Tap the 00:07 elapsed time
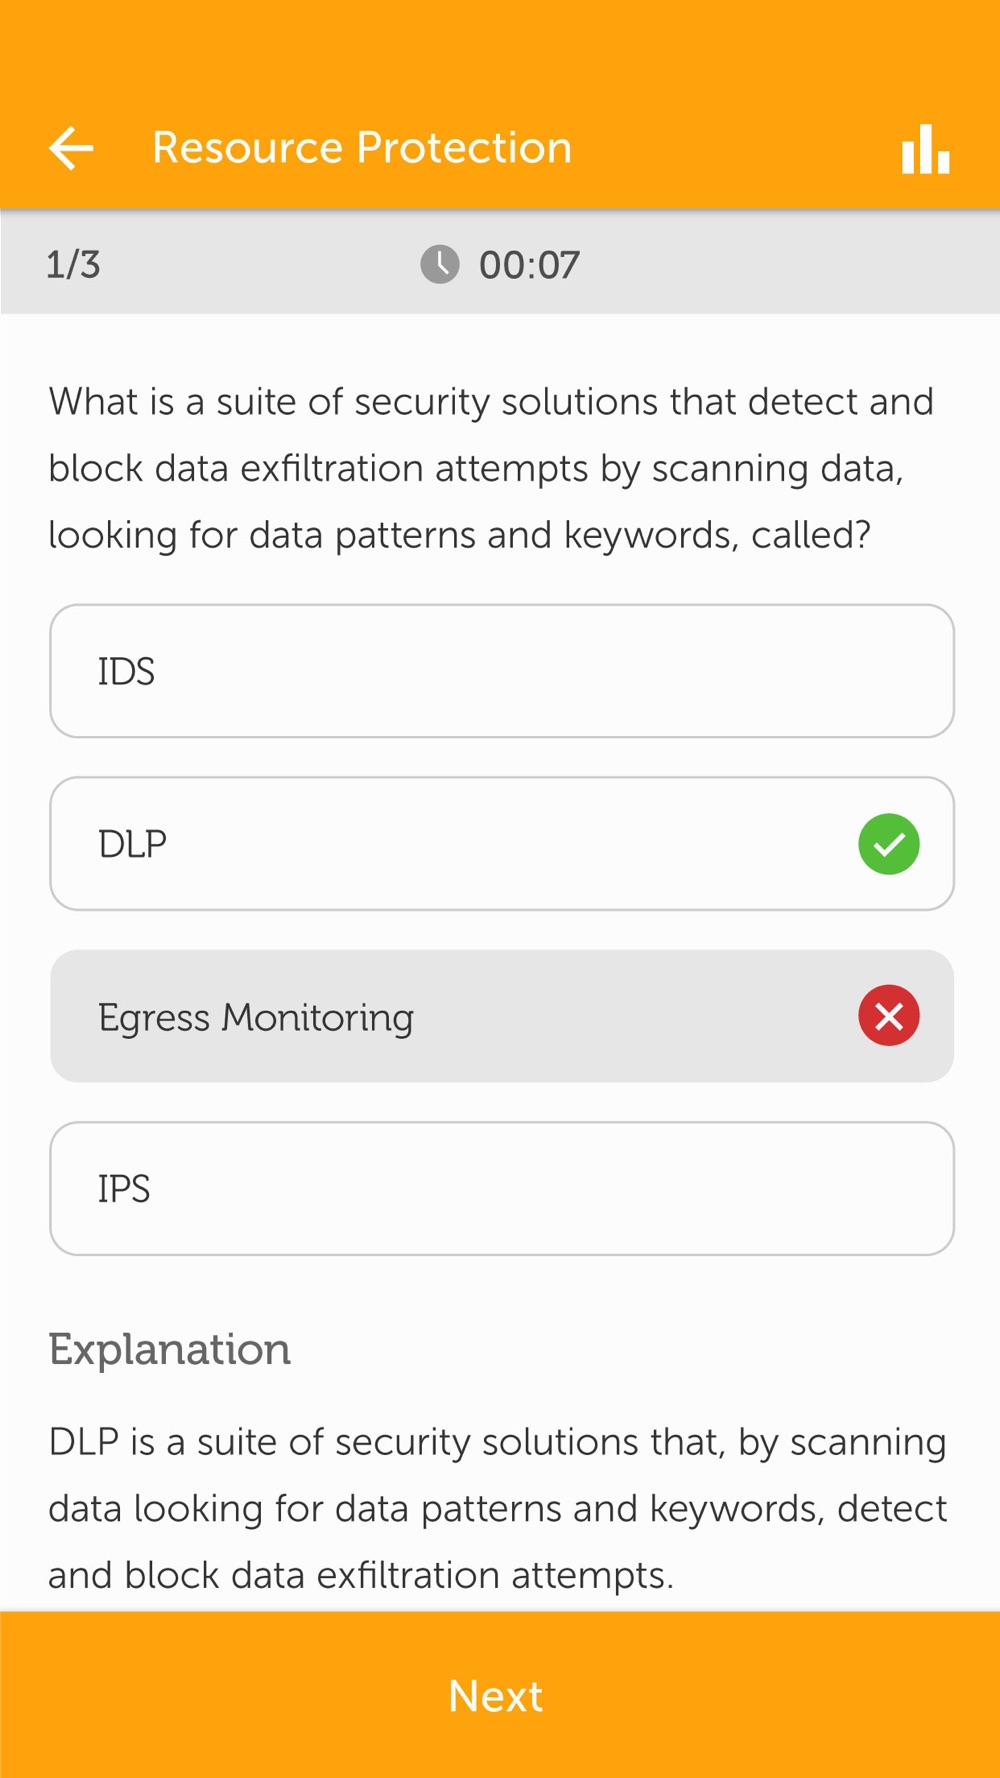Image resolution: width=1000 pixels, height=1778 pixels. [529, 265]
